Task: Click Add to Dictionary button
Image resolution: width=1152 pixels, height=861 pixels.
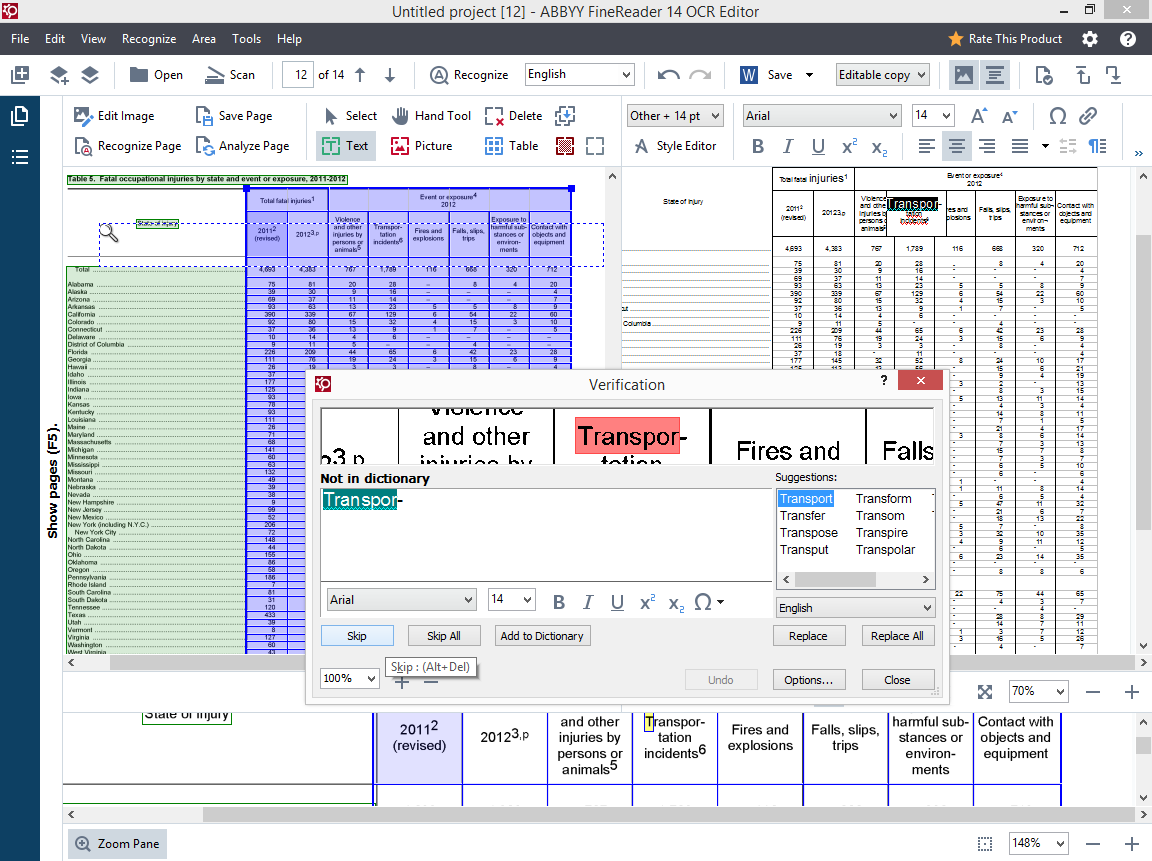Action: (x=542, y=635)
